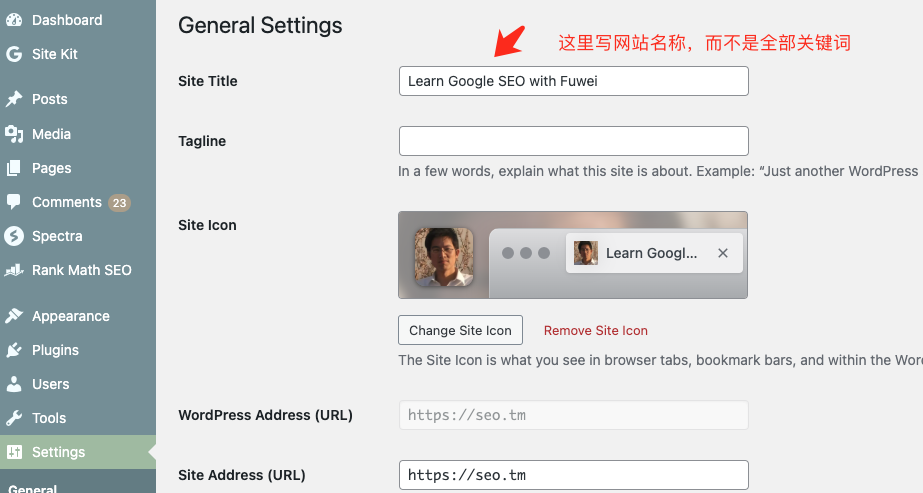Click the Site Kit Google icon

[14, 54]
